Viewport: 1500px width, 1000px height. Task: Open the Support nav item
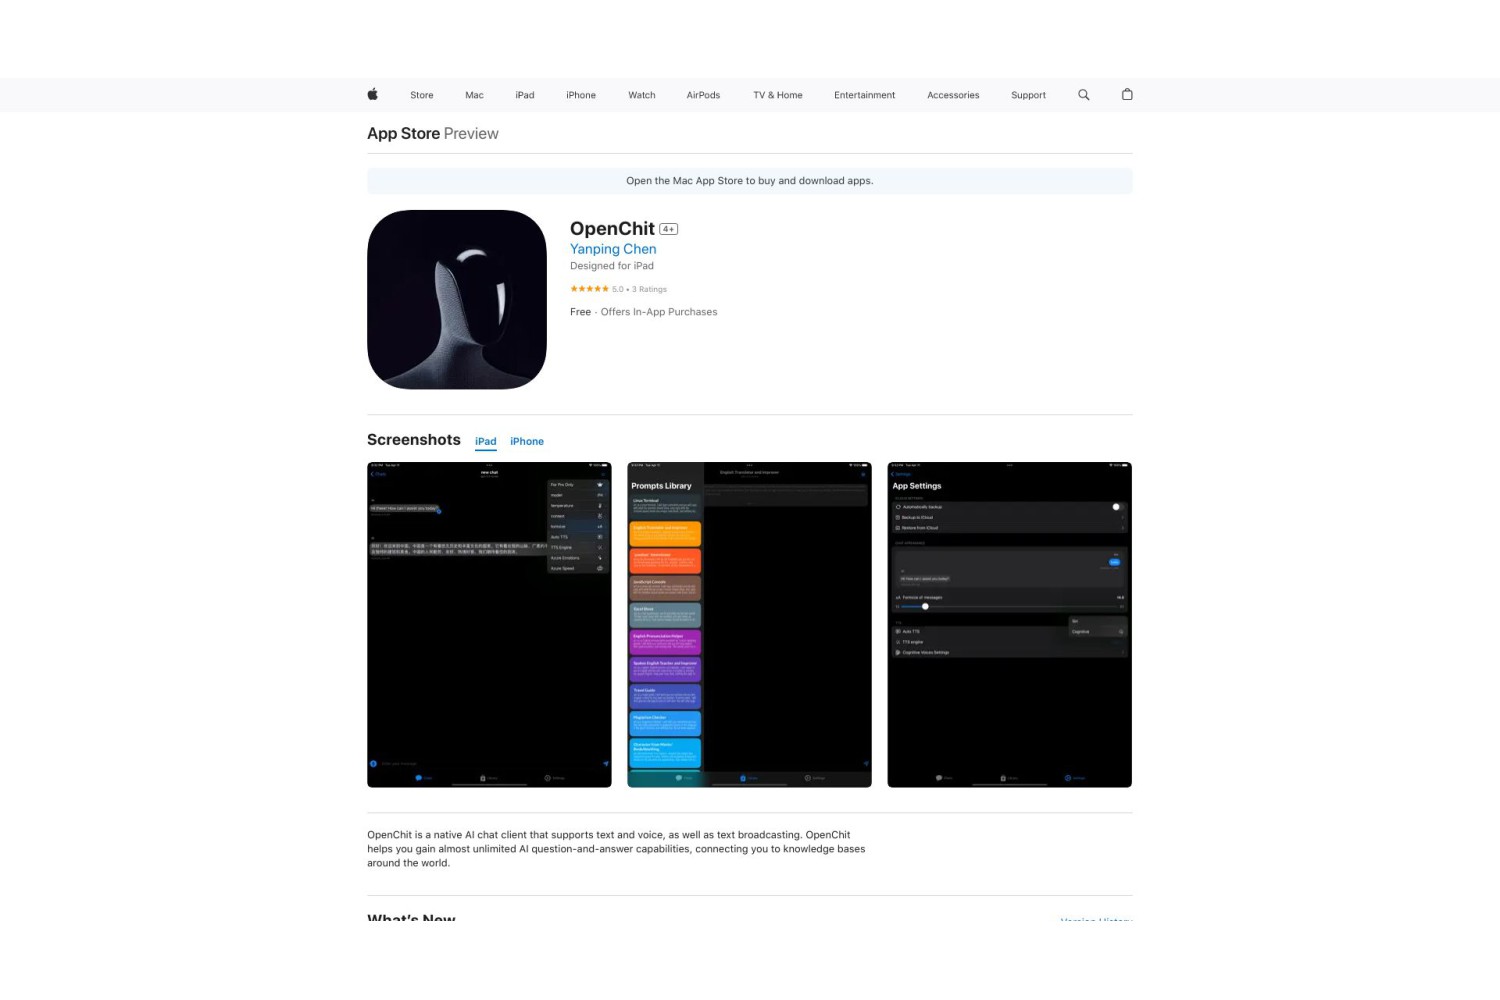(x=1028, y=95)
